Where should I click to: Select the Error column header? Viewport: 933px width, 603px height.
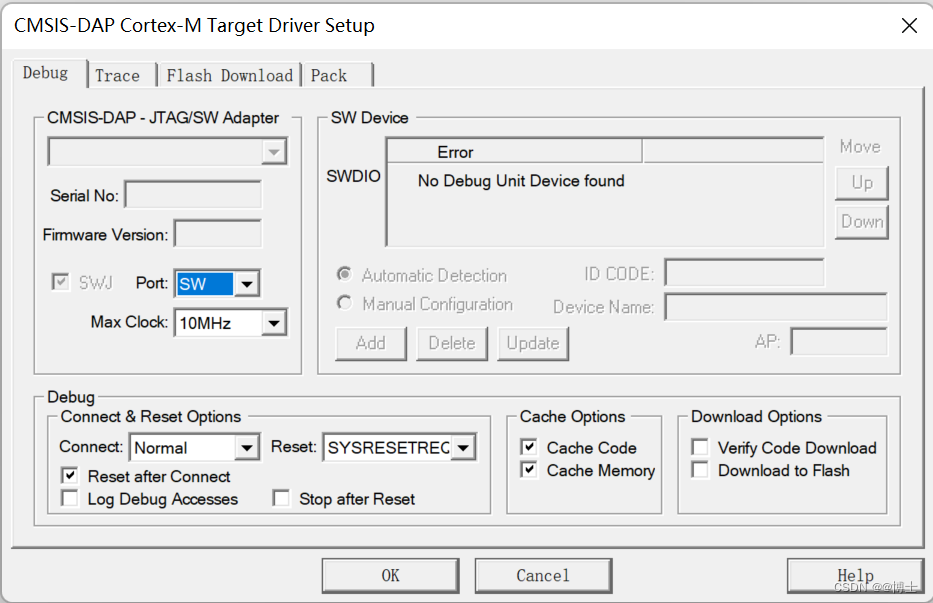(x=514, y=152)
